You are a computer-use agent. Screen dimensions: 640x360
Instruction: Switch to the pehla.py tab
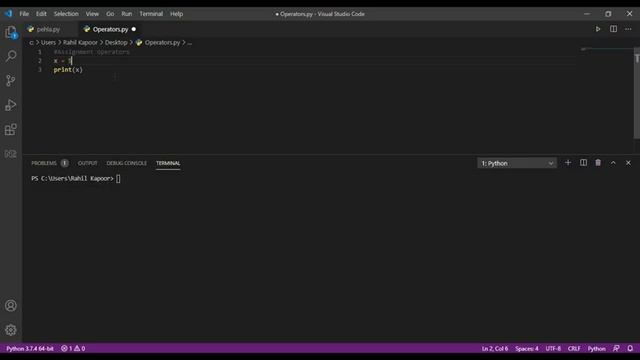point(48,29)
